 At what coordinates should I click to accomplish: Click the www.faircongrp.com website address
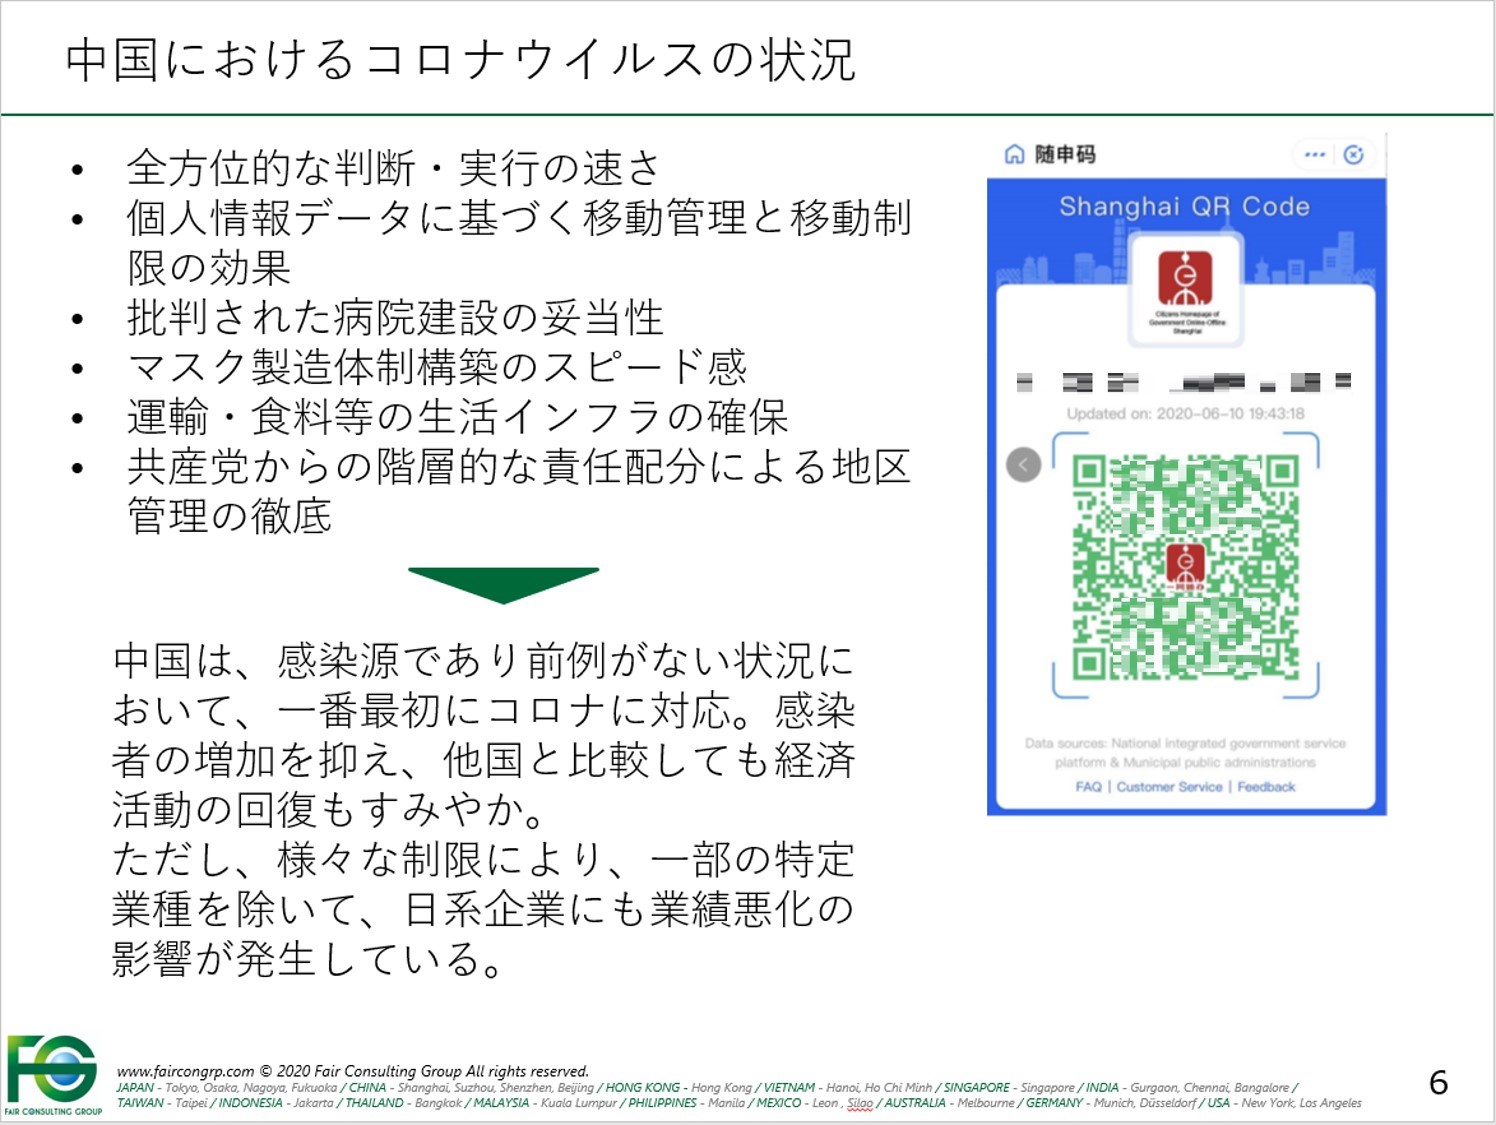(x=185, y=1071)
